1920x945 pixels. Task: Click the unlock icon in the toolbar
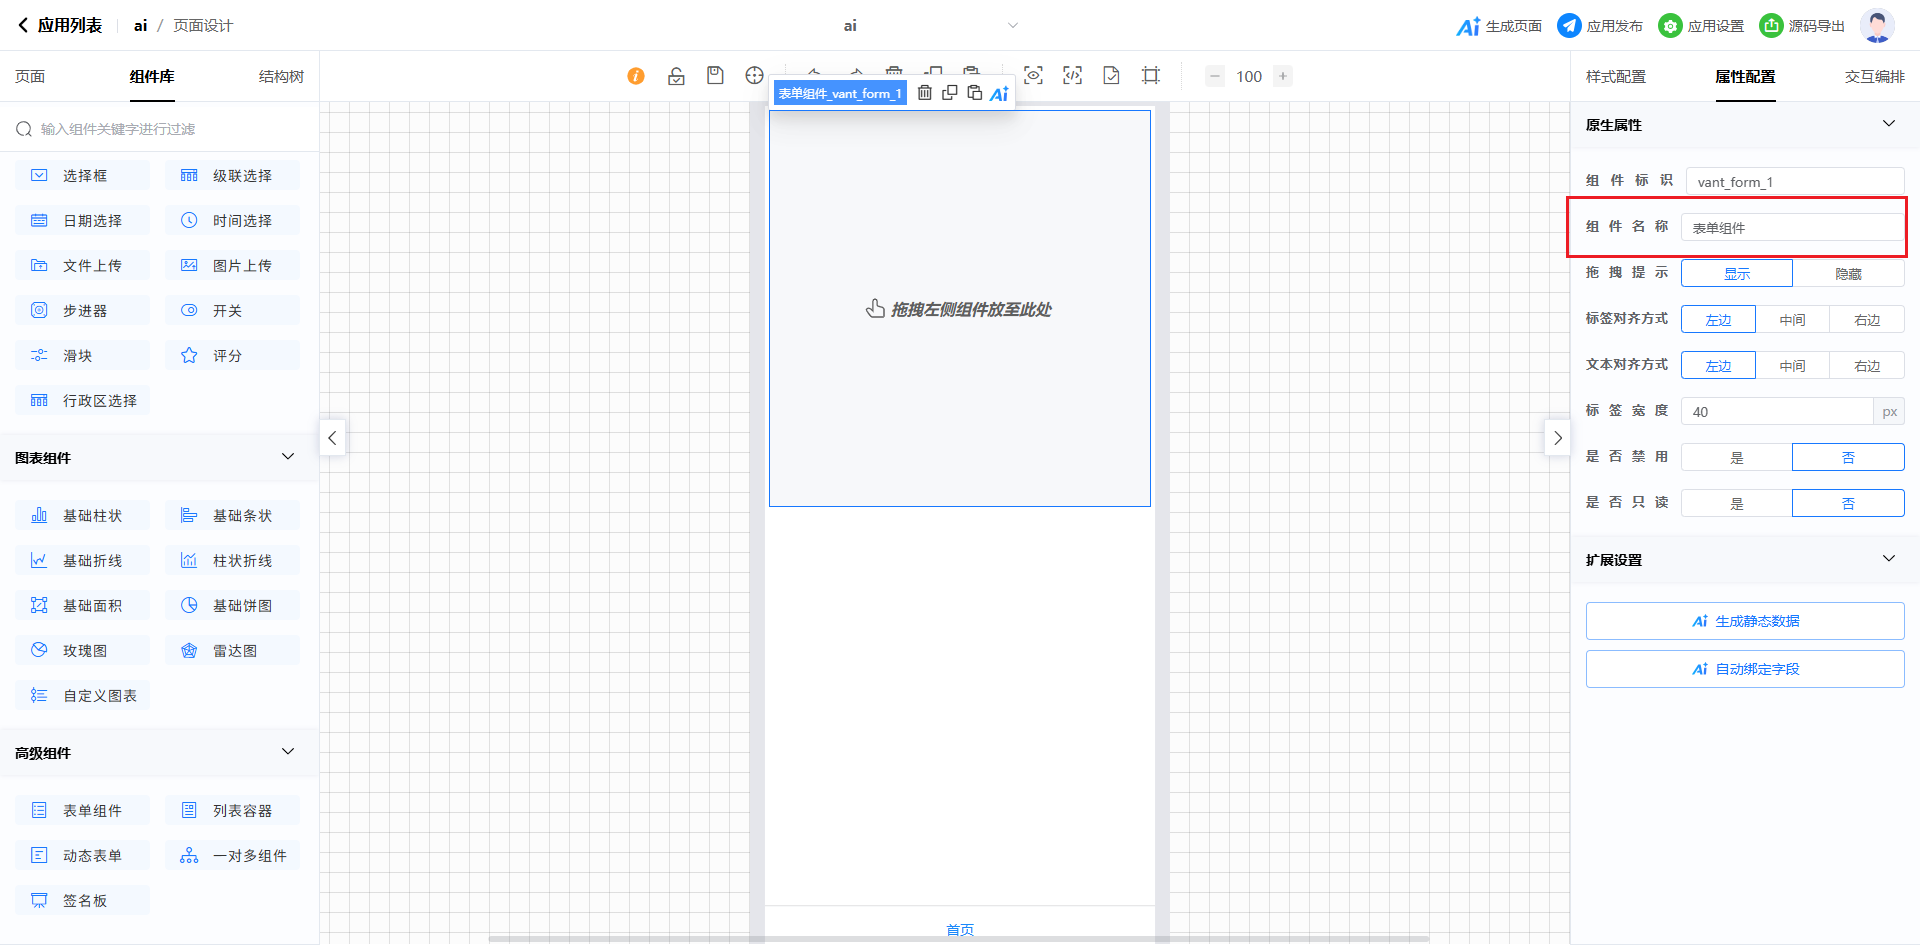(x=676, y=76)
